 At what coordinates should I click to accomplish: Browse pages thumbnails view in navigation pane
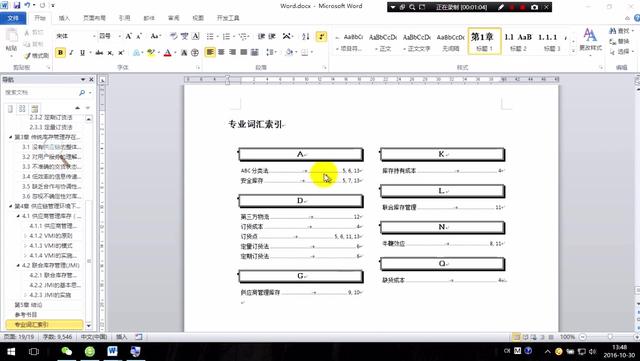22,108
